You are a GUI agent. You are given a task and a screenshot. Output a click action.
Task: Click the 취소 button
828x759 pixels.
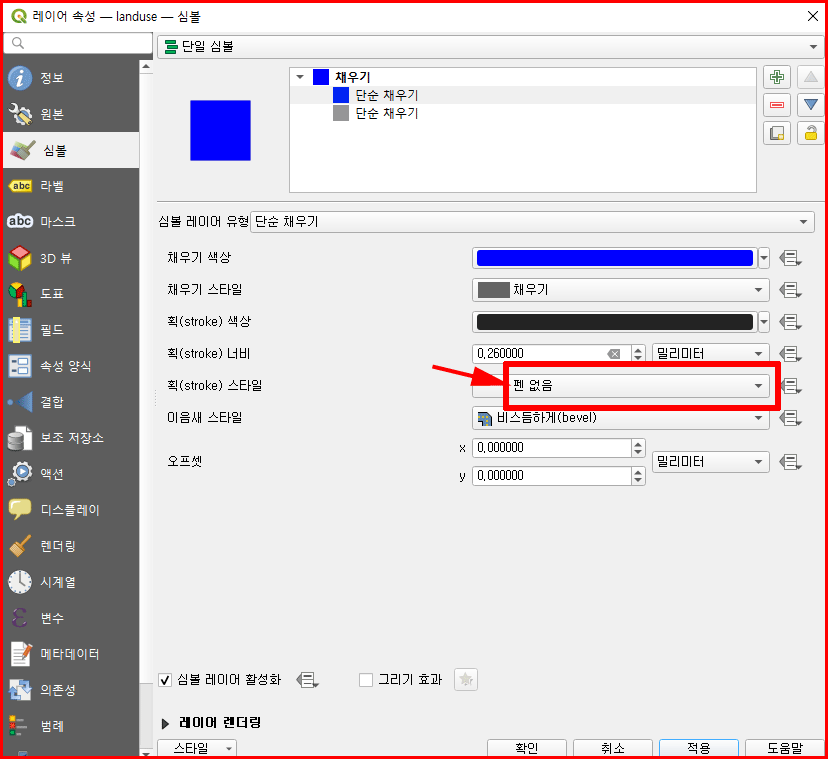[x=613, y=748]
